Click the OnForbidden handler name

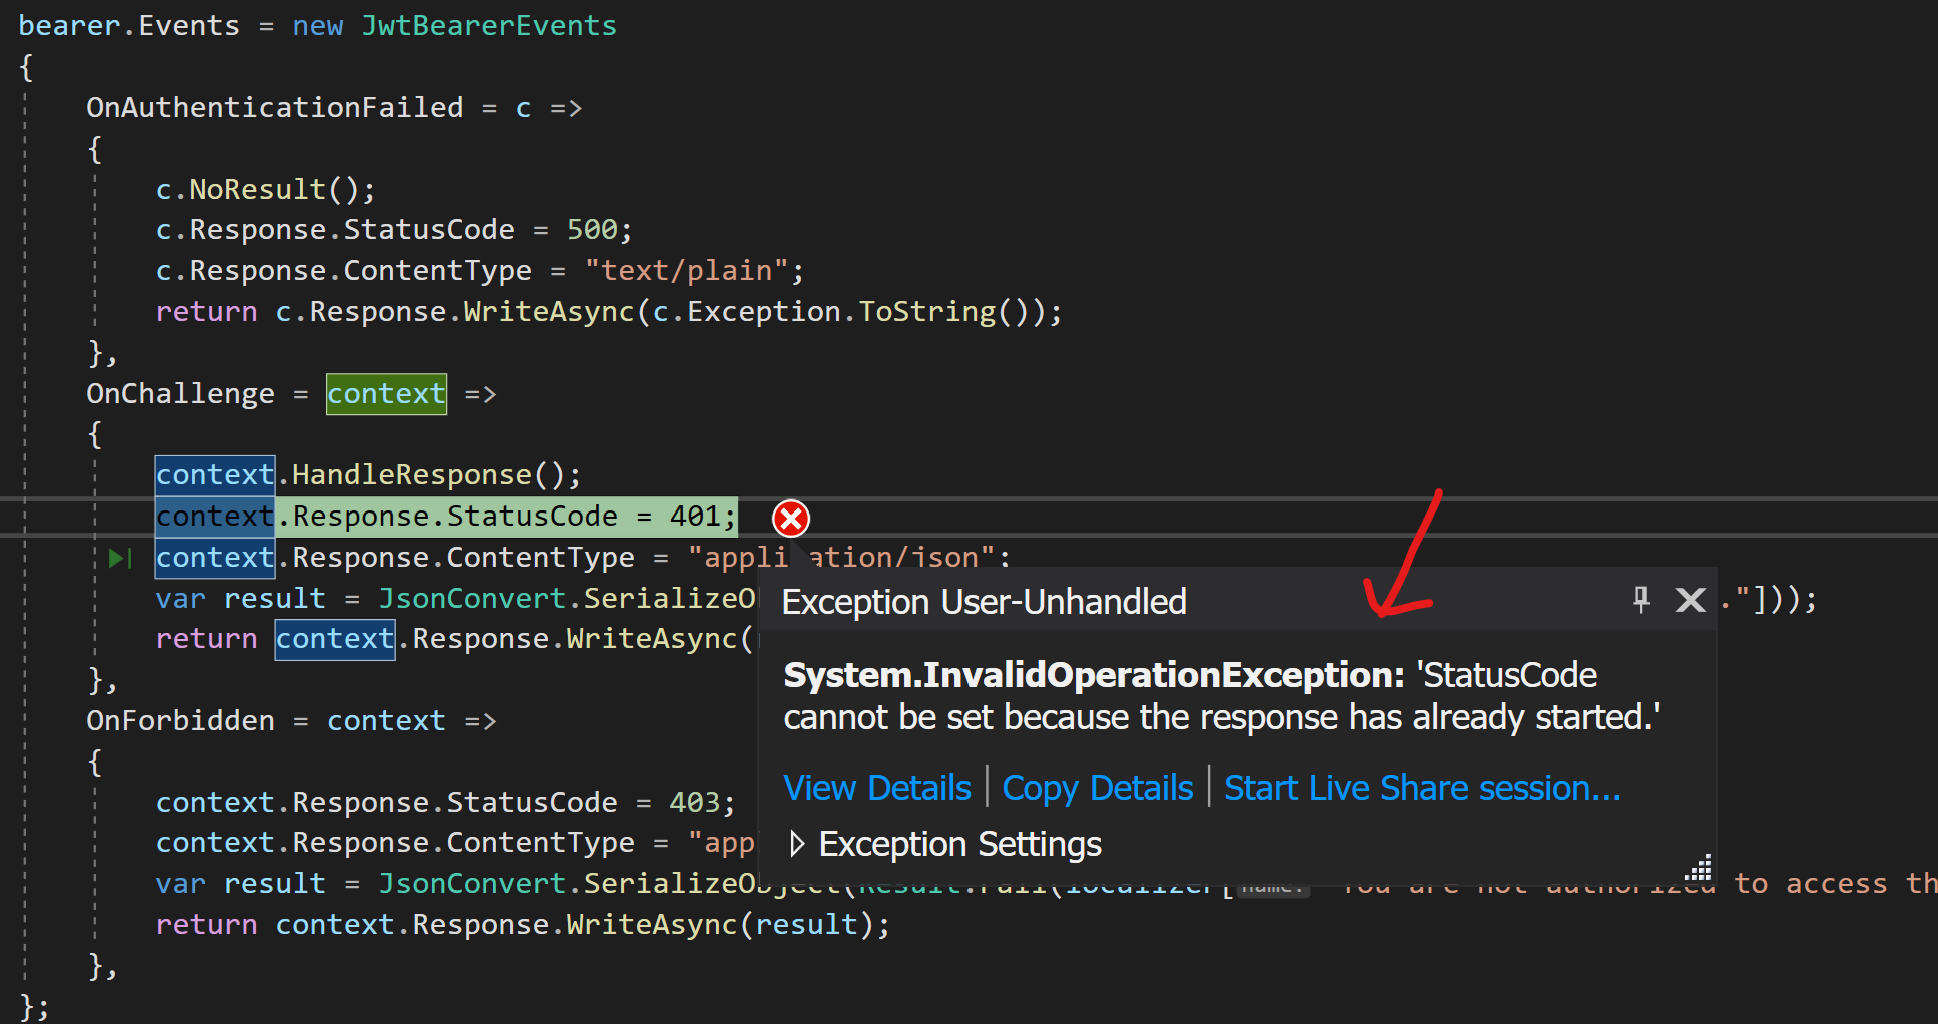point(180,720)
